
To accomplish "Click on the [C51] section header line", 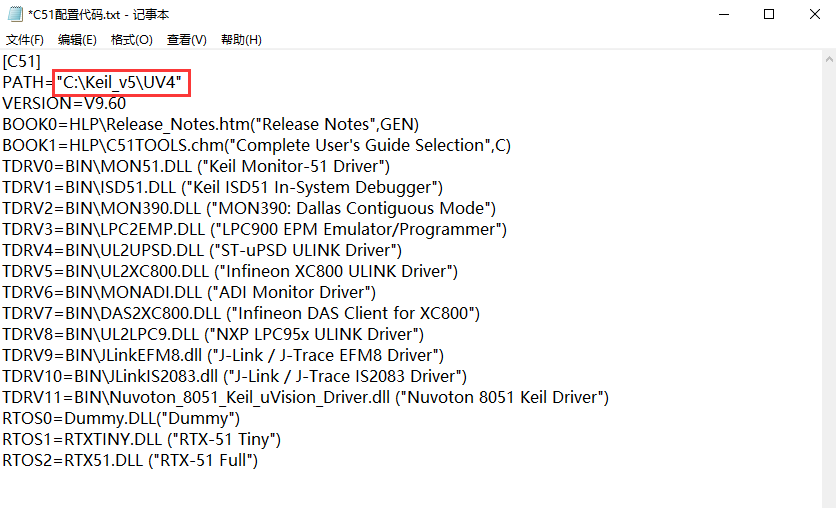I will tap(21, 61).
